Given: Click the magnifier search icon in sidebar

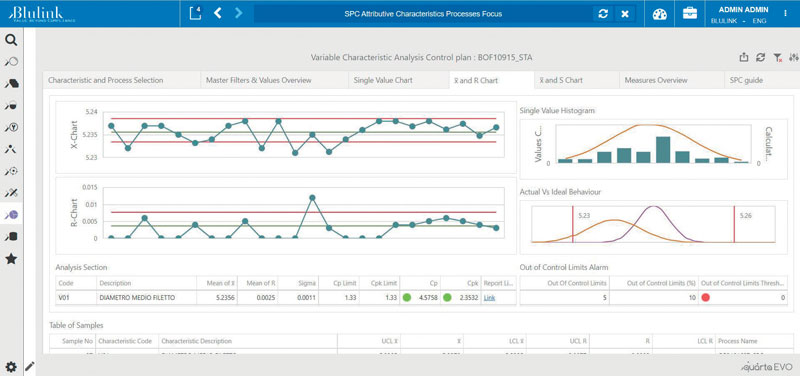Looking at the screenshot, I should [x=11, y=40].
